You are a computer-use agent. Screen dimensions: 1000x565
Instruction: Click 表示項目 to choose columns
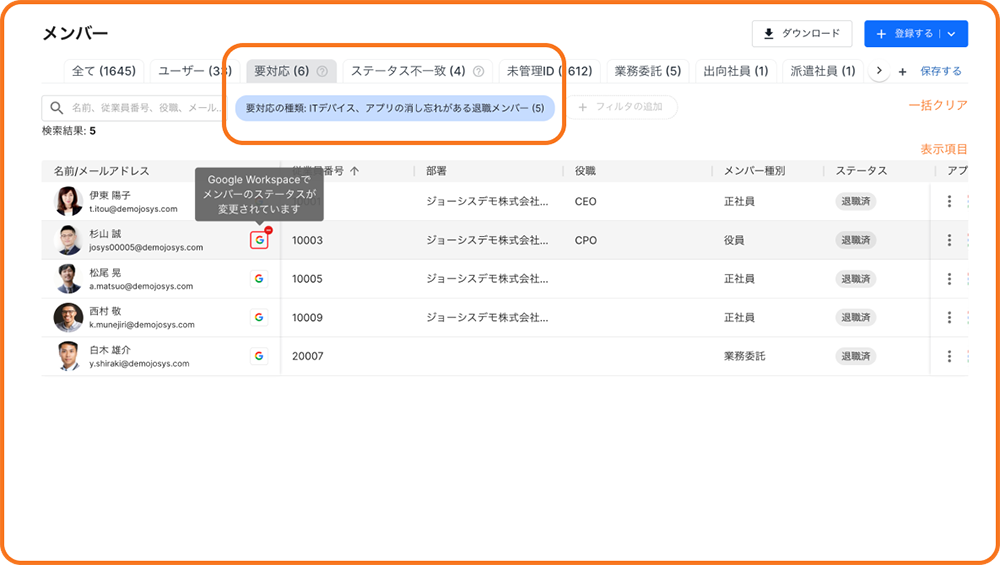point(943,149)
